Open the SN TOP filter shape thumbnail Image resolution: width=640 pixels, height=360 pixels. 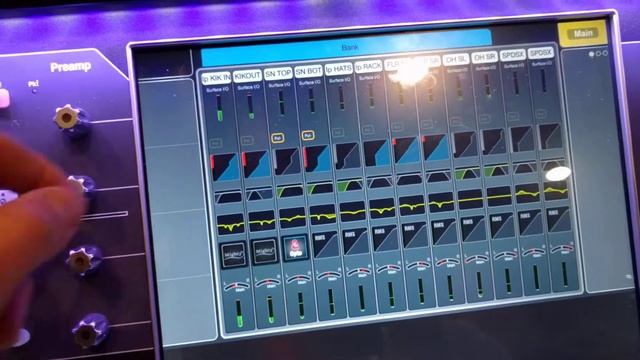[290, 191]
